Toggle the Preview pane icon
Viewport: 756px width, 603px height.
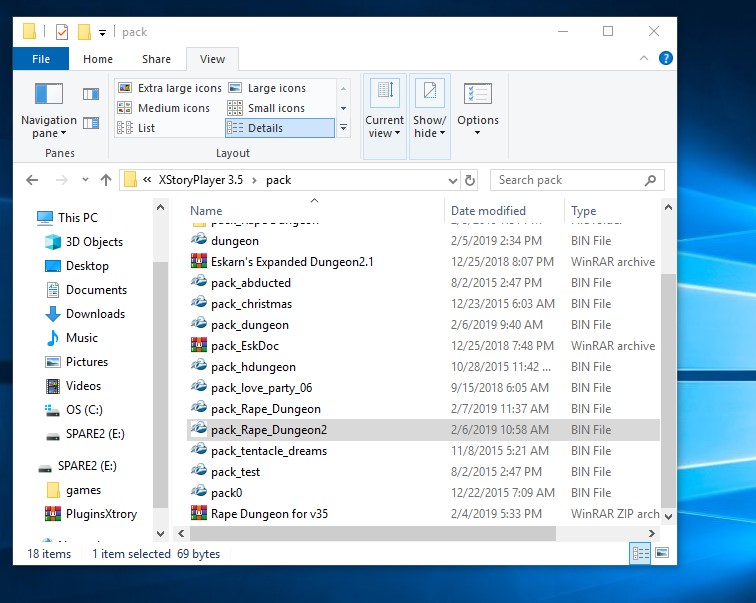point(91,94)
